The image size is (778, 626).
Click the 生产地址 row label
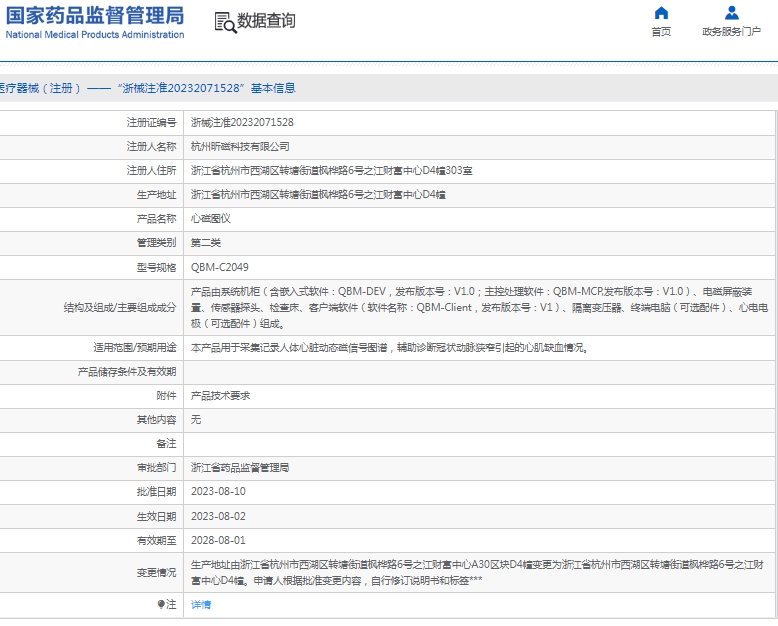[156, 195]
